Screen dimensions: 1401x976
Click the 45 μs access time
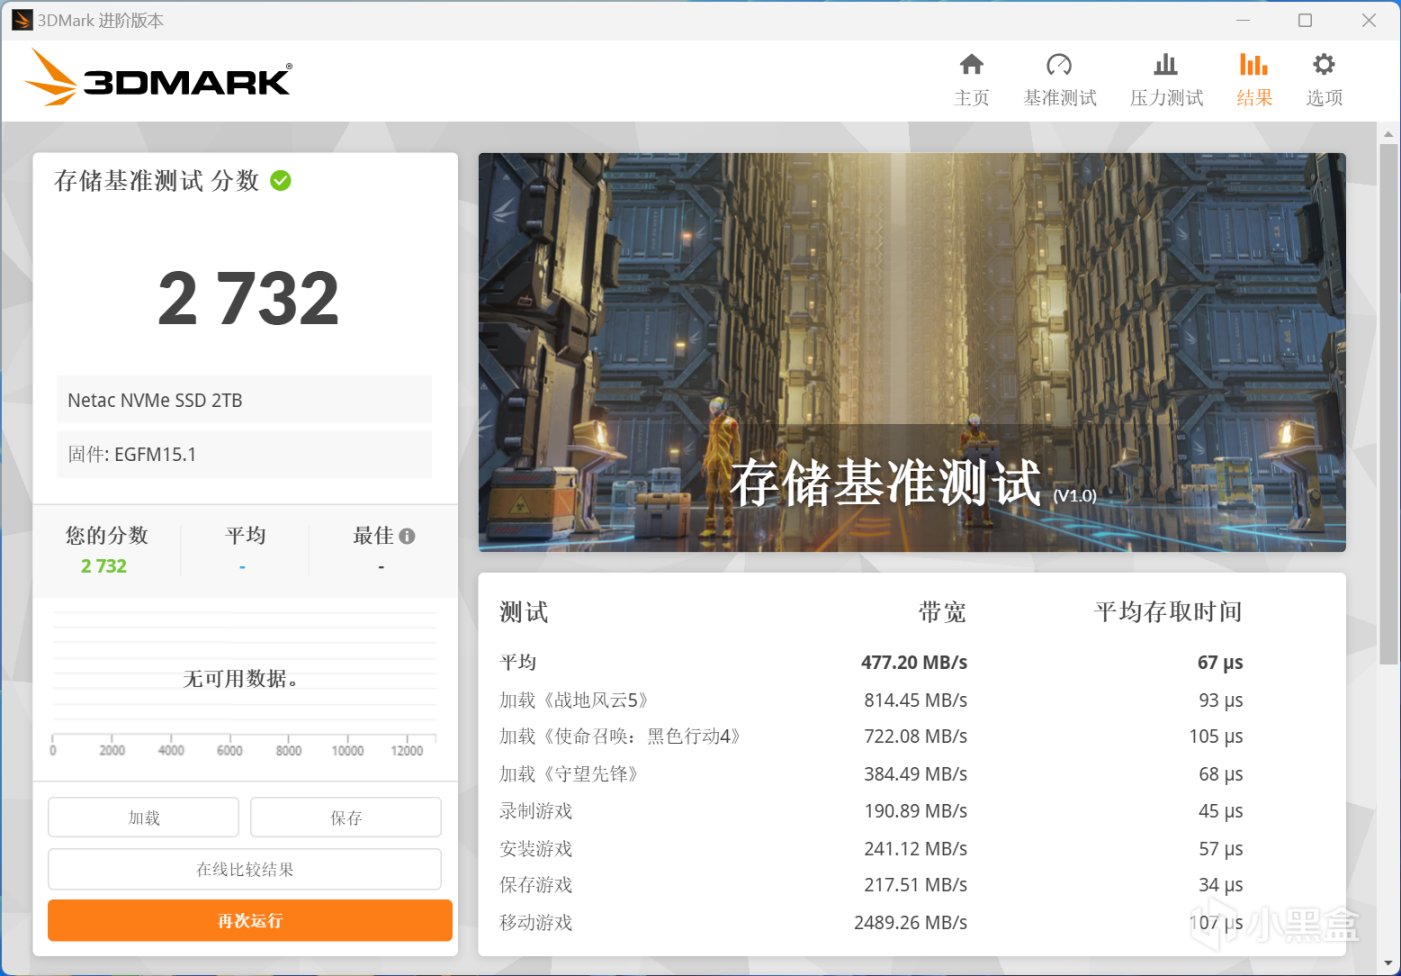click(1221, 811)
